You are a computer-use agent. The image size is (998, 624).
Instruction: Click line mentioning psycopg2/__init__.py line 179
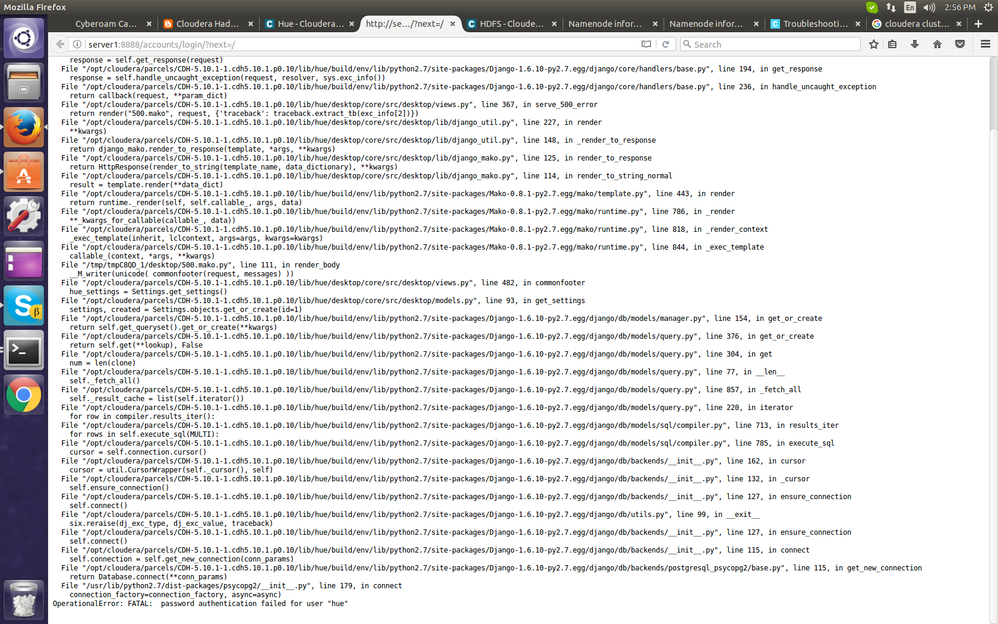coord(232,585)
